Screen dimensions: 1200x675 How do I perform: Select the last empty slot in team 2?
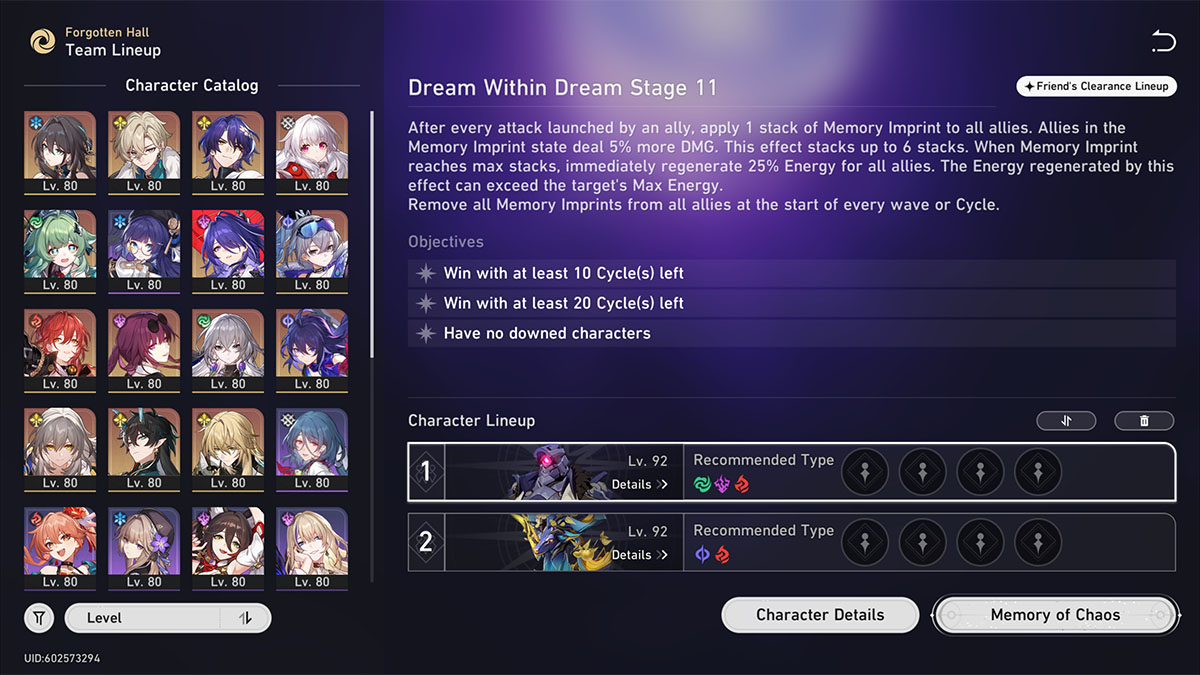1039,542
